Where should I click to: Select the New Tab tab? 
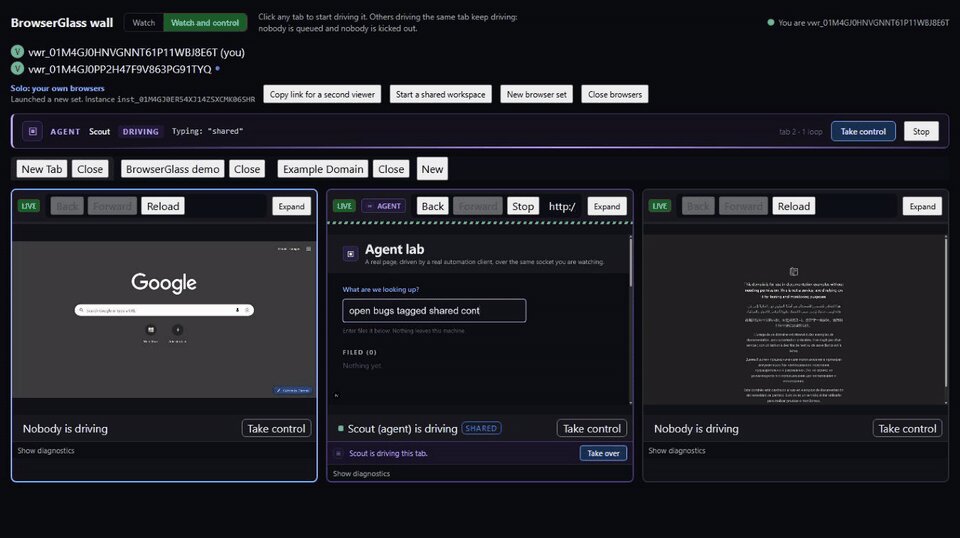coord(42,169)
